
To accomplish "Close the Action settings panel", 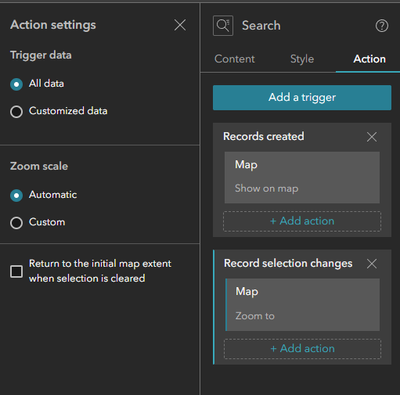I will [x=180, y=25].
